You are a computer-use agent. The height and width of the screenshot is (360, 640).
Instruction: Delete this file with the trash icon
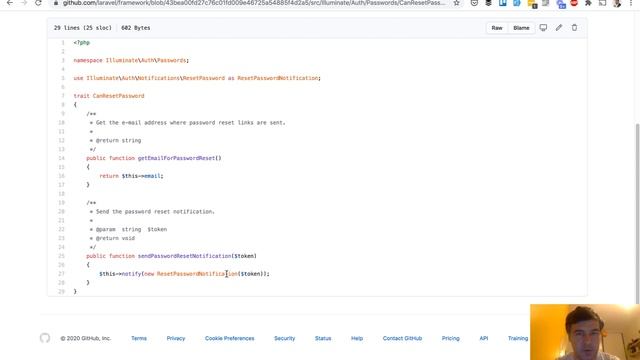tap(574, 28)
